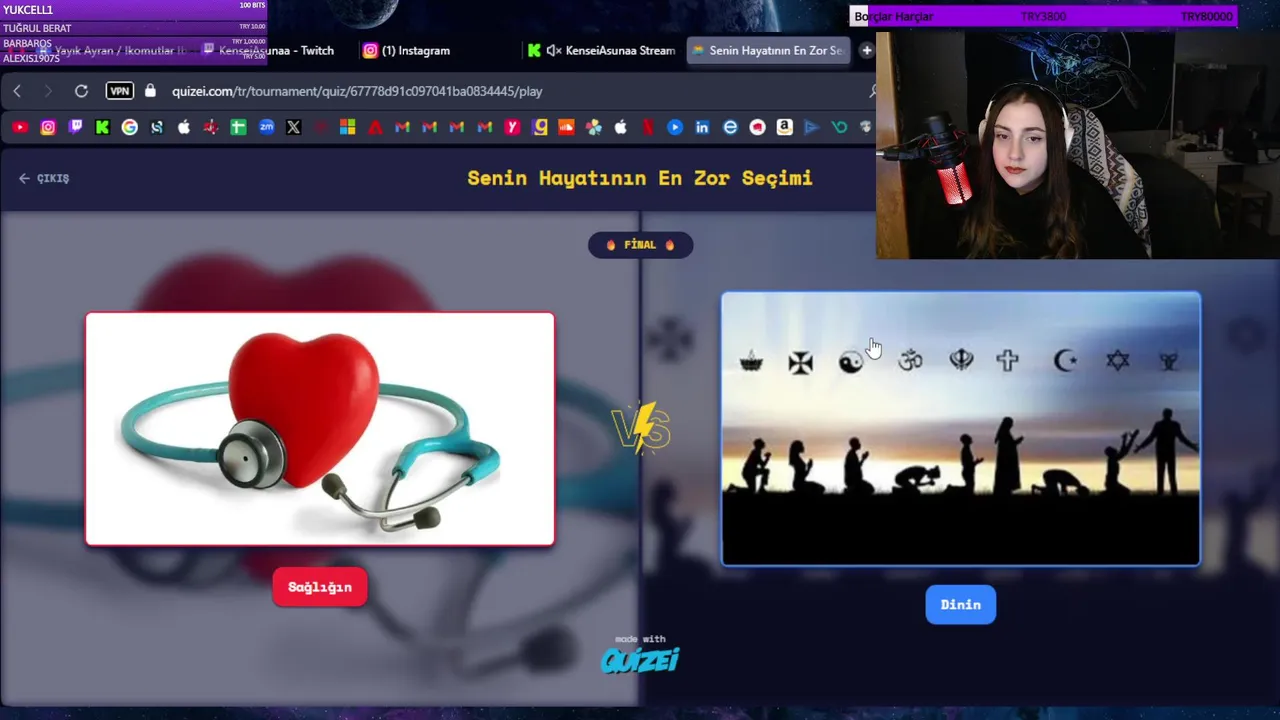Switch to the KenseiAsunaa - Twitch tab
The width and height of the screenshot is (1280, 720).
[267, 50]
